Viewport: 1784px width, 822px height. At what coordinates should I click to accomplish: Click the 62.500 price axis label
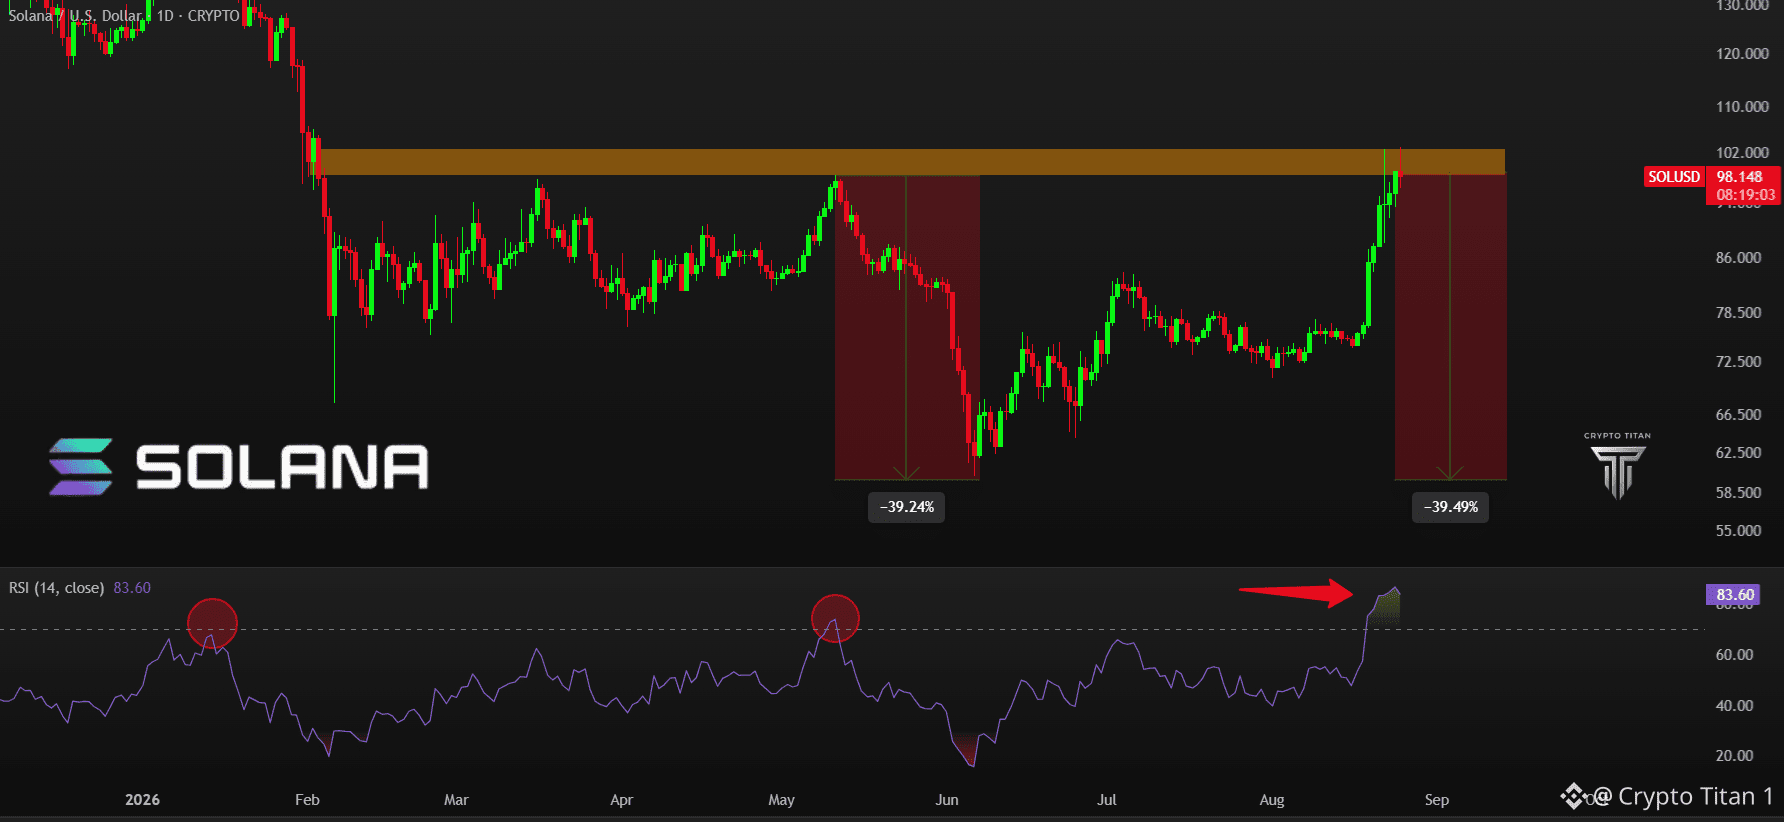pyautogui.click(x=1738, y=453)
